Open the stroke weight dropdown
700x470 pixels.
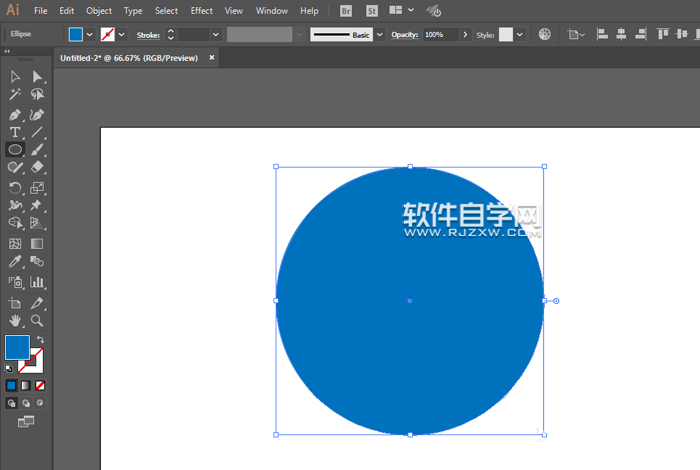[x=216, y=34]
